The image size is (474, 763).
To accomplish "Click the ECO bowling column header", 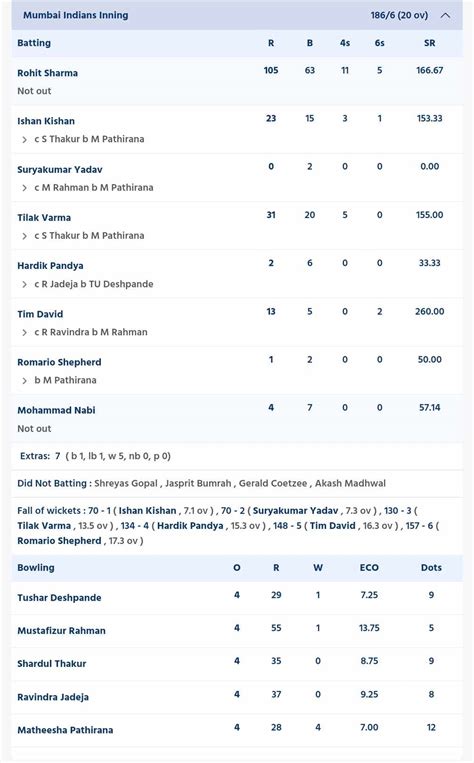I will pos(369,567).
